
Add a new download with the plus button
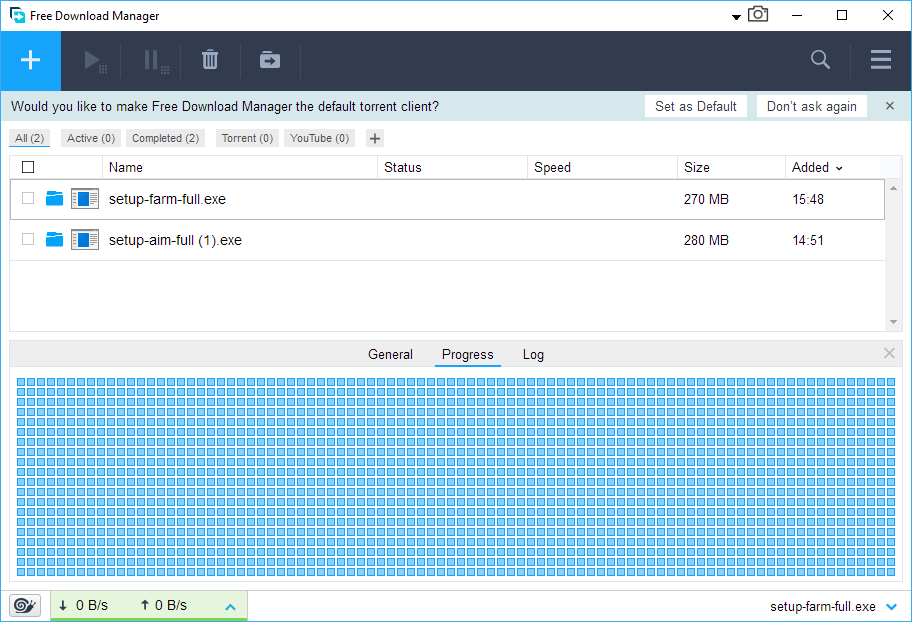point(30,61)
